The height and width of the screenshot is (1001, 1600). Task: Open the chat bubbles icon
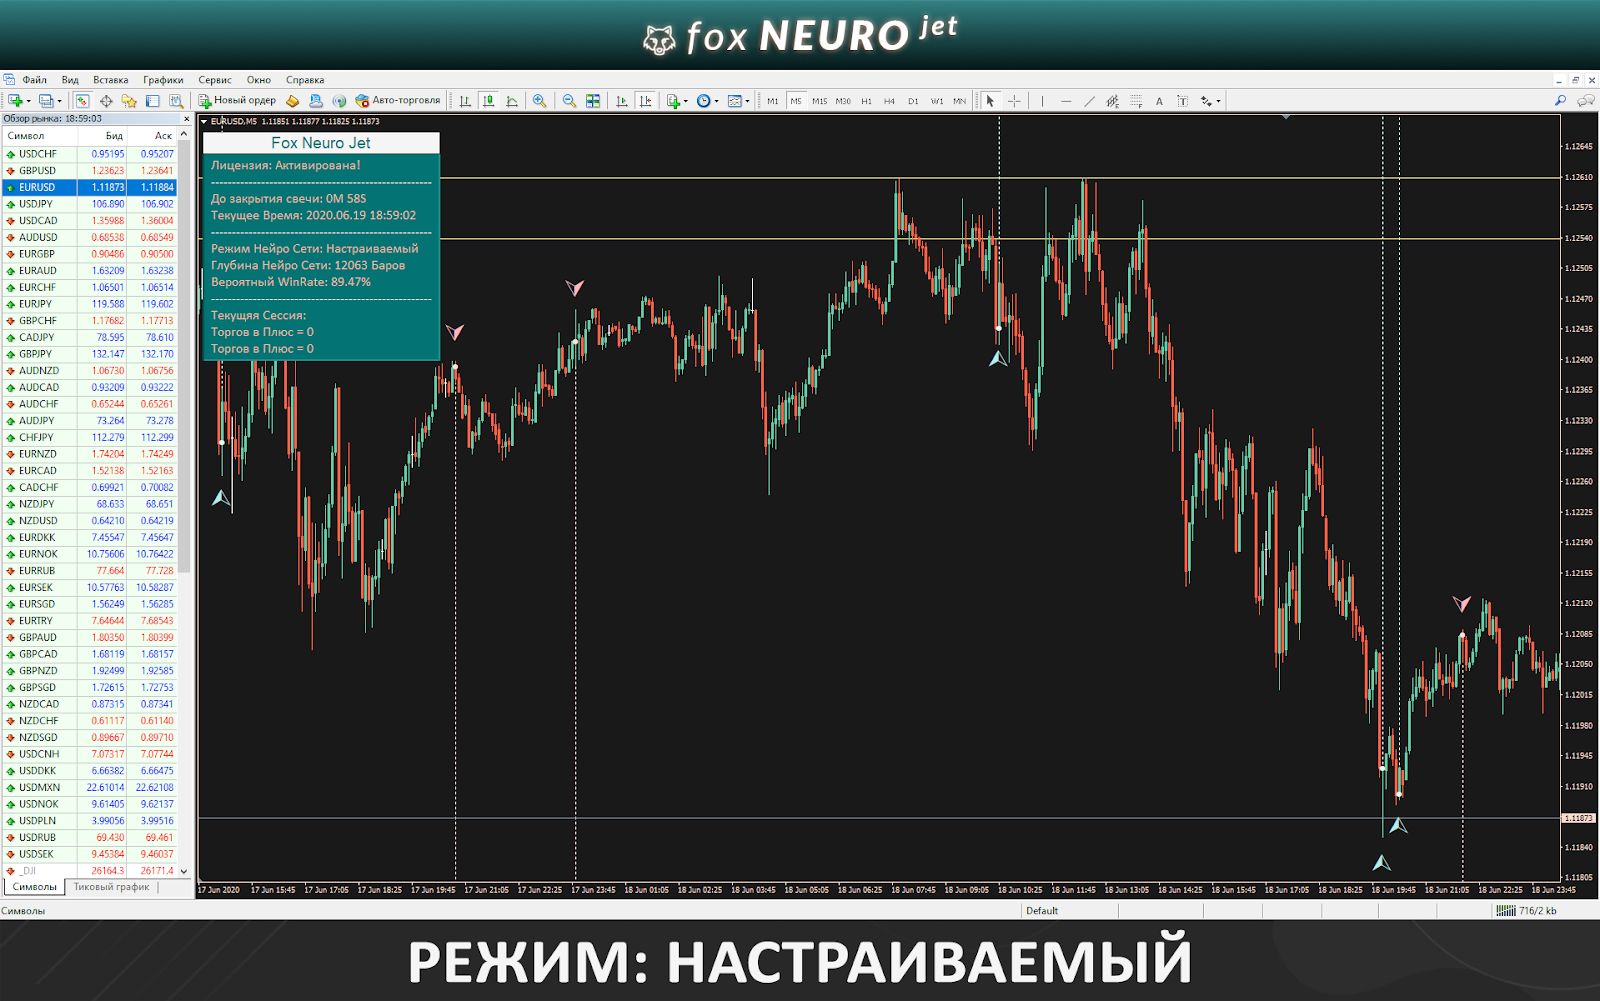(x=1586, y=100)
